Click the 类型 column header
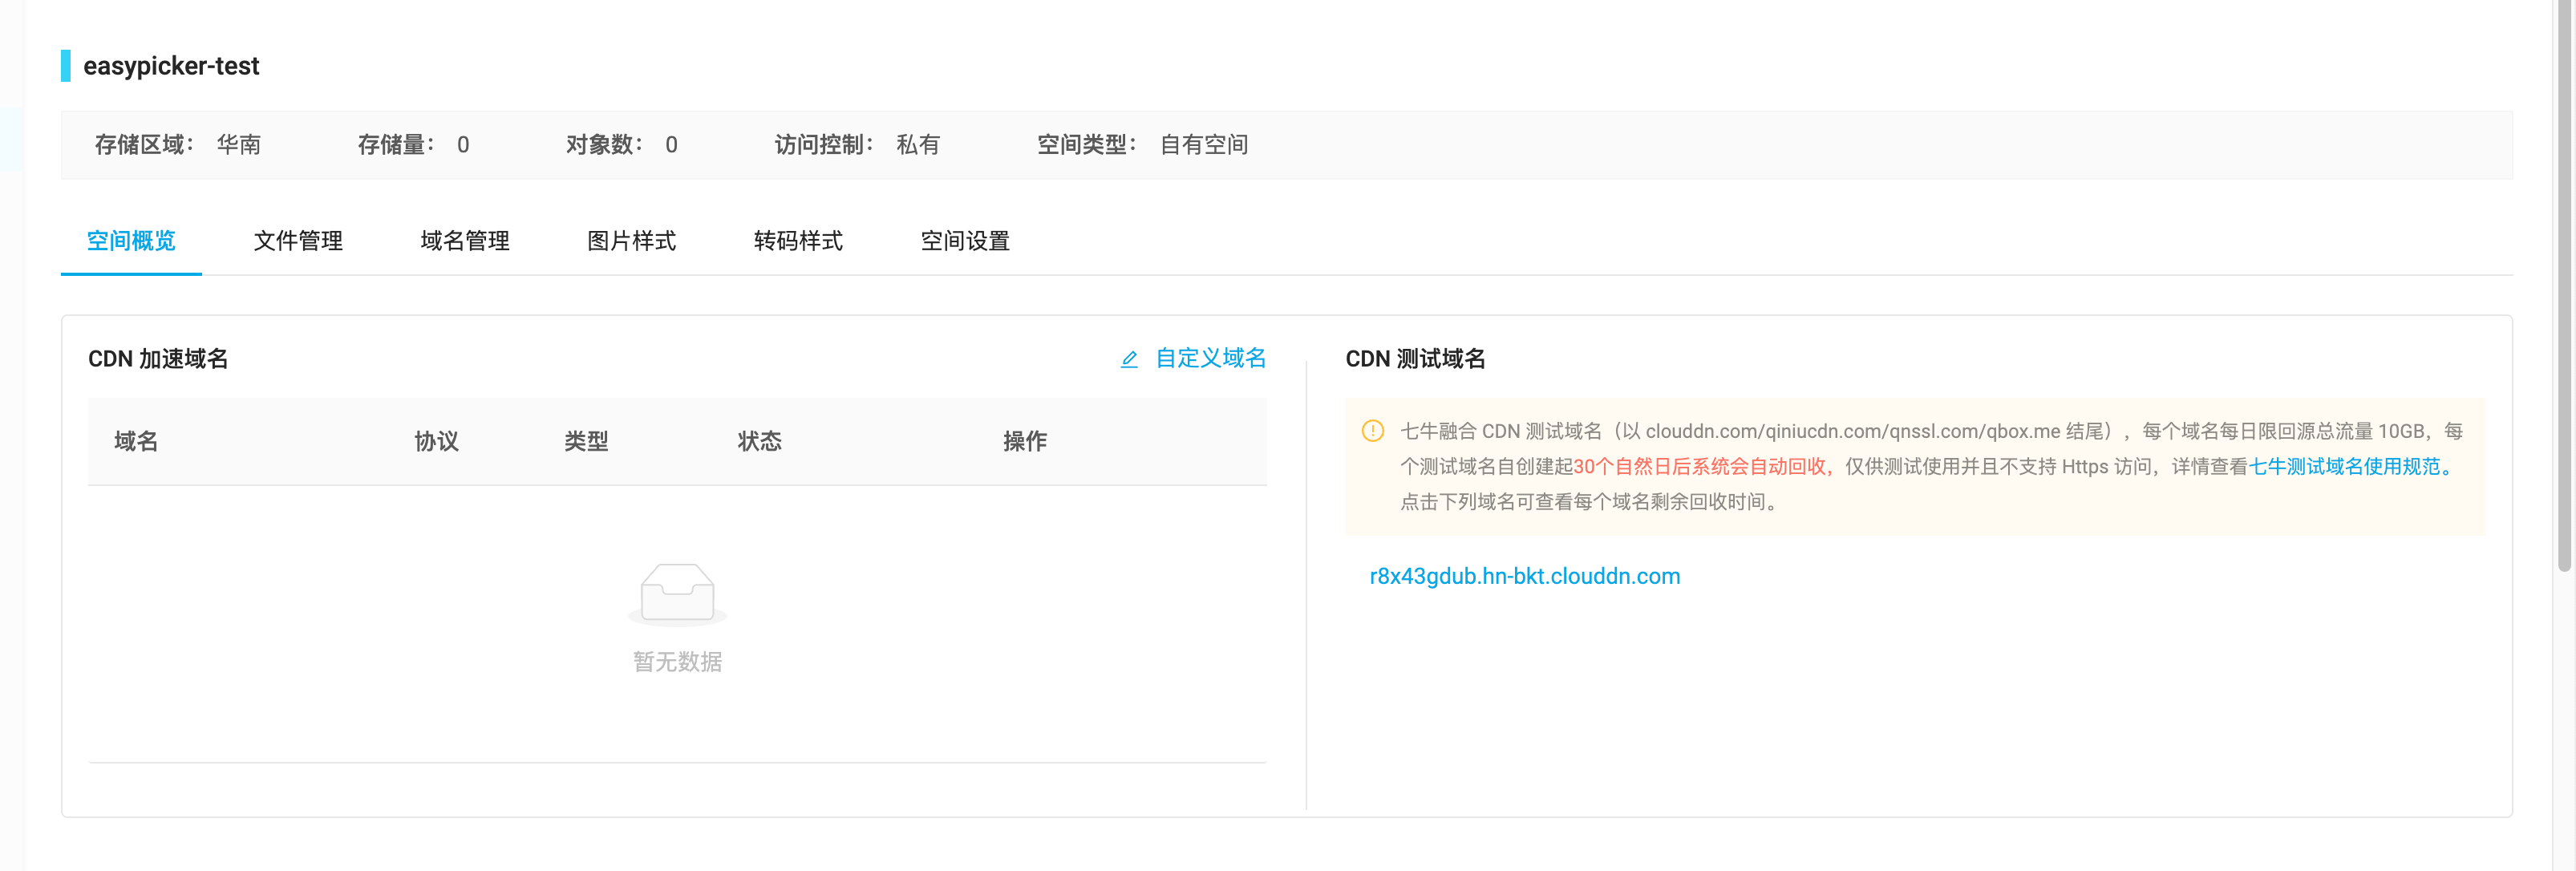The width and height of the screenshot is (2576, 871). [x=586, y=441]
